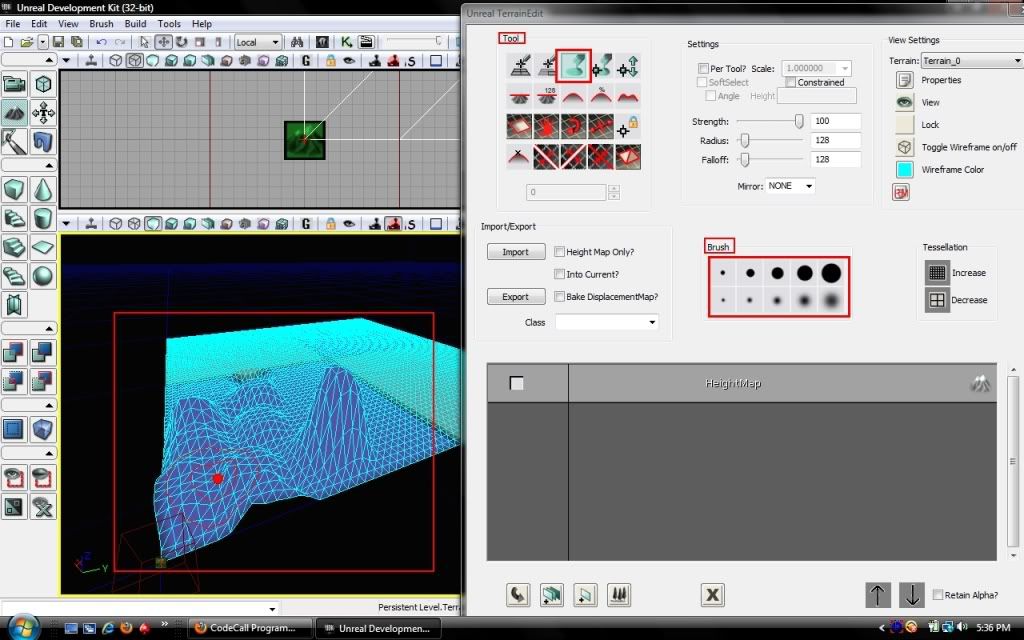The width and height of the screenshot is (1024, 640).
Task: Click the Export button
Action: tap(516, 296)
